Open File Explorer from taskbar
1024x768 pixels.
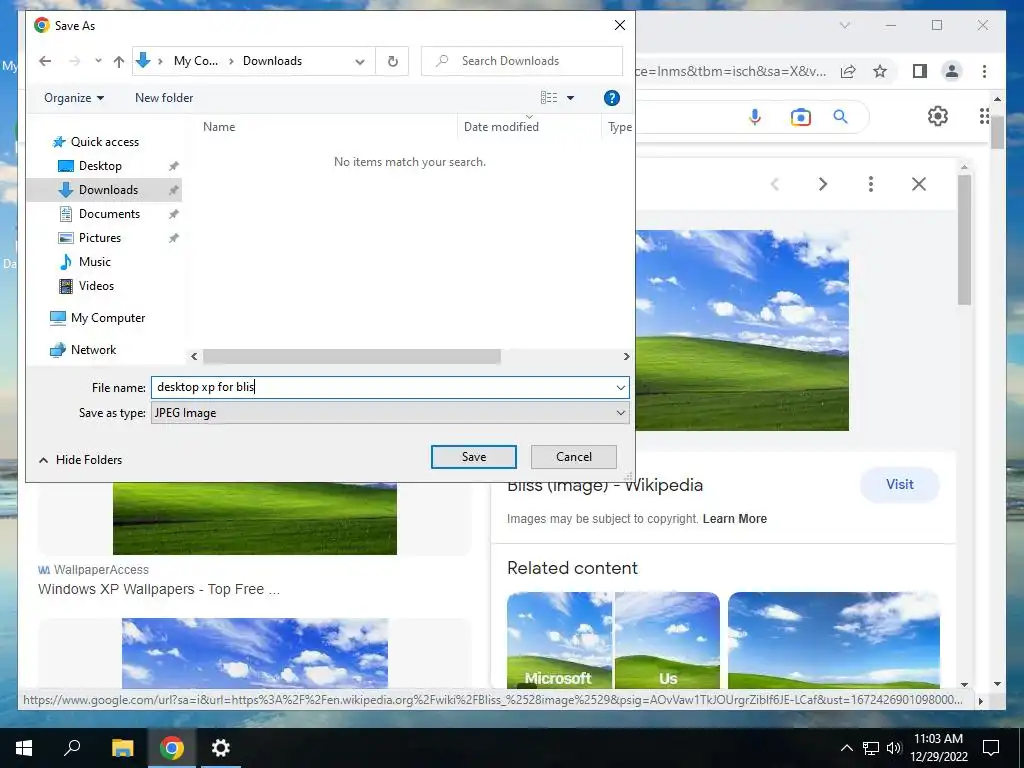pos(122,748)
